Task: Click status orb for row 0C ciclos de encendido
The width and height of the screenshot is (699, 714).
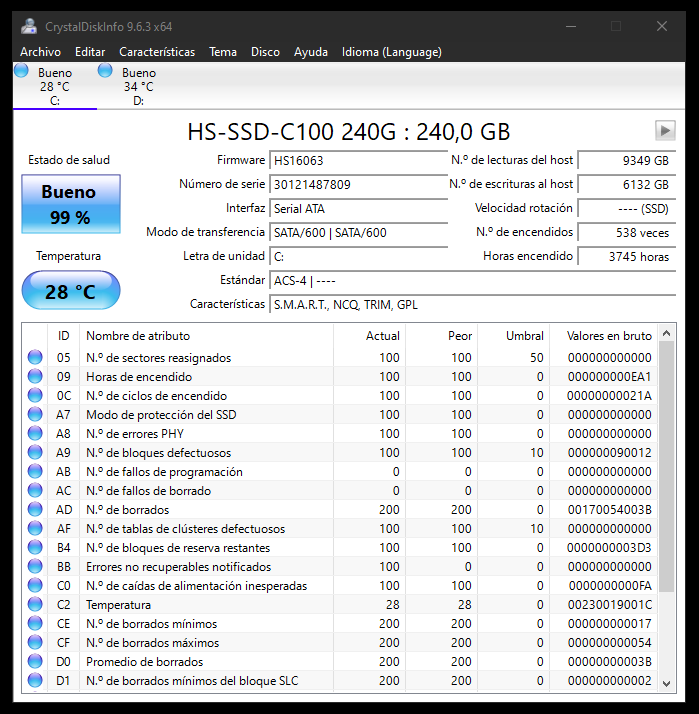Action: click(35, 395)
